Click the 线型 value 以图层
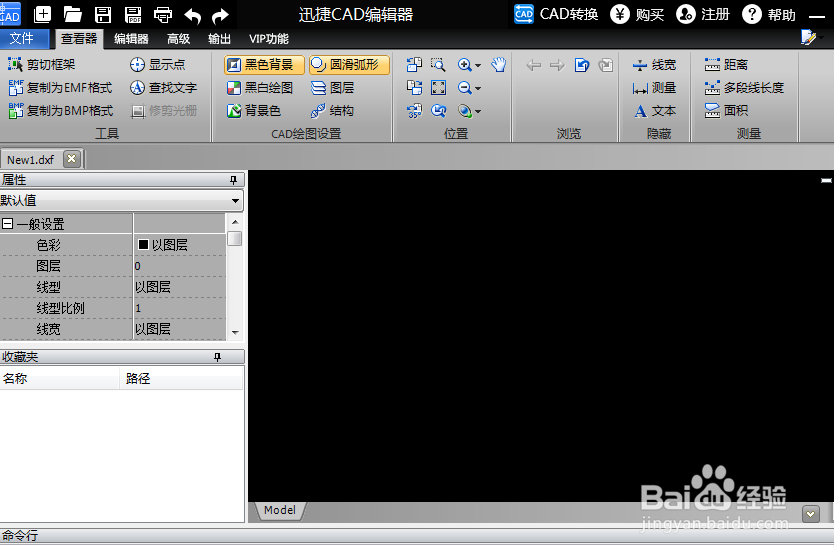This screenshot has height=553, width=834. coord(180,287)
